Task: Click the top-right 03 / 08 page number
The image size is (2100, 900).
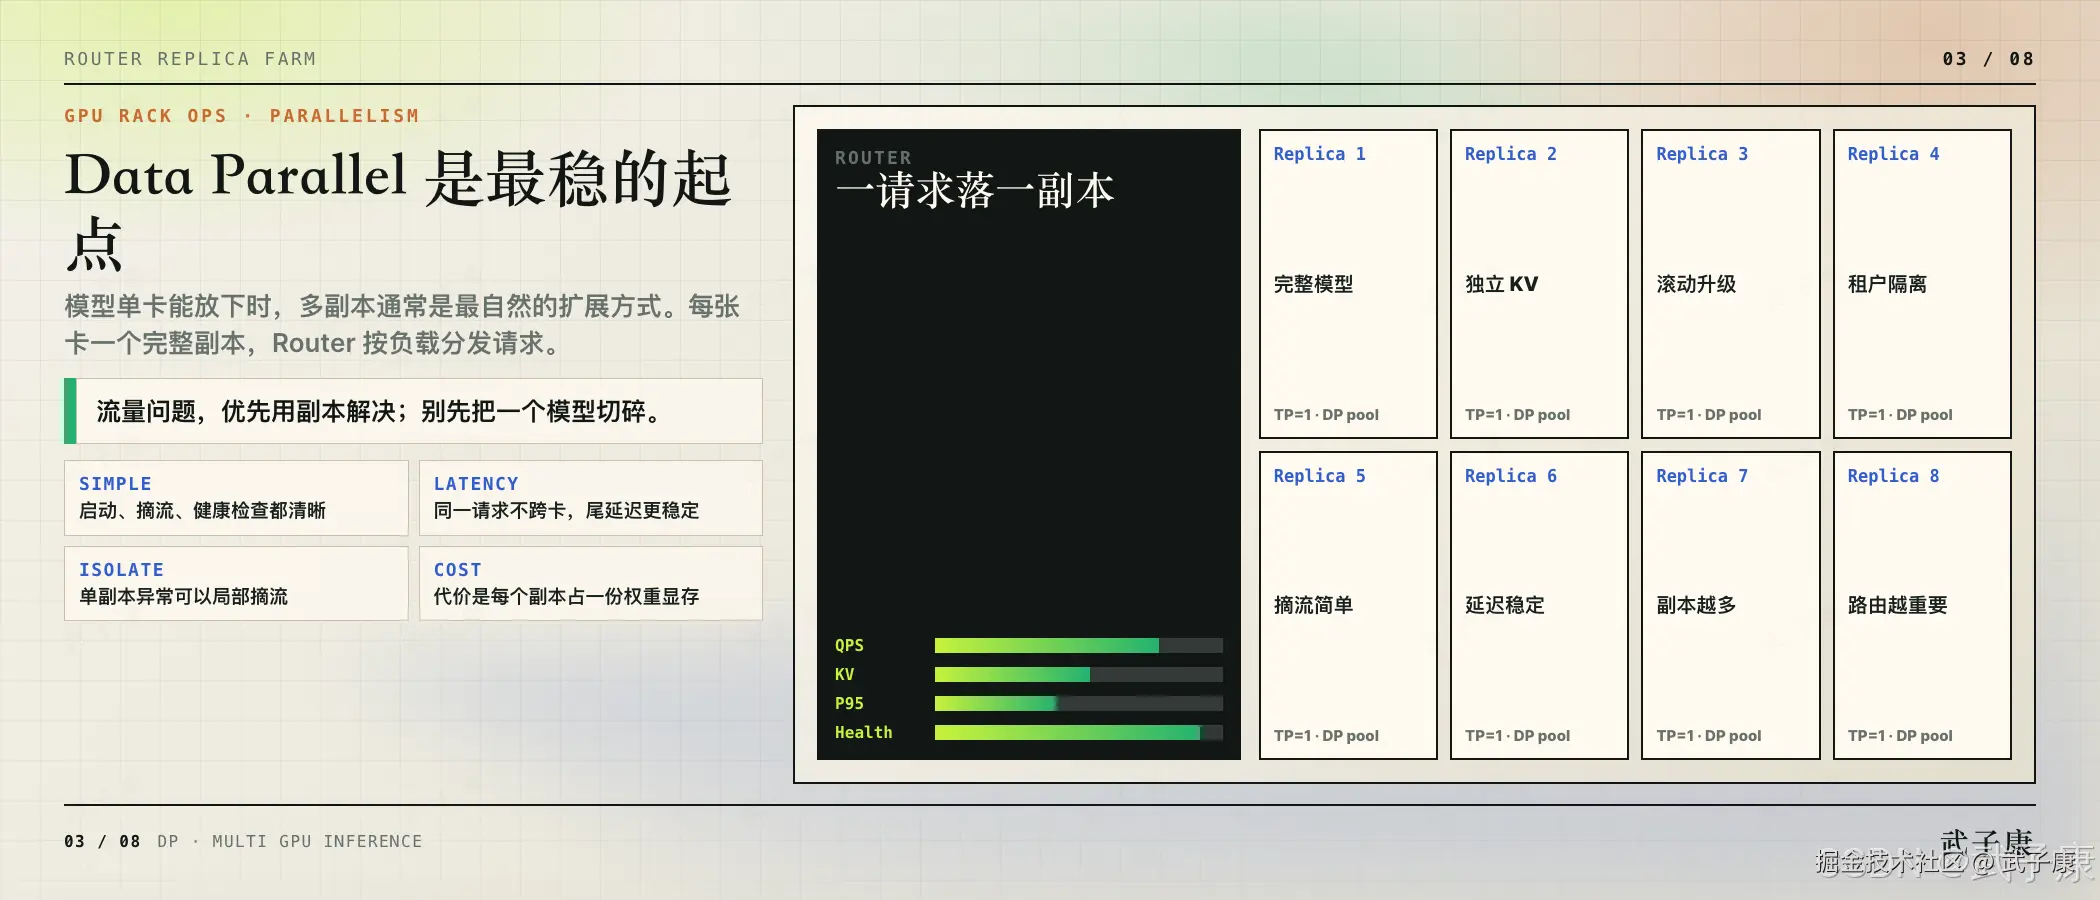Action: click(x=1988, y=59)
